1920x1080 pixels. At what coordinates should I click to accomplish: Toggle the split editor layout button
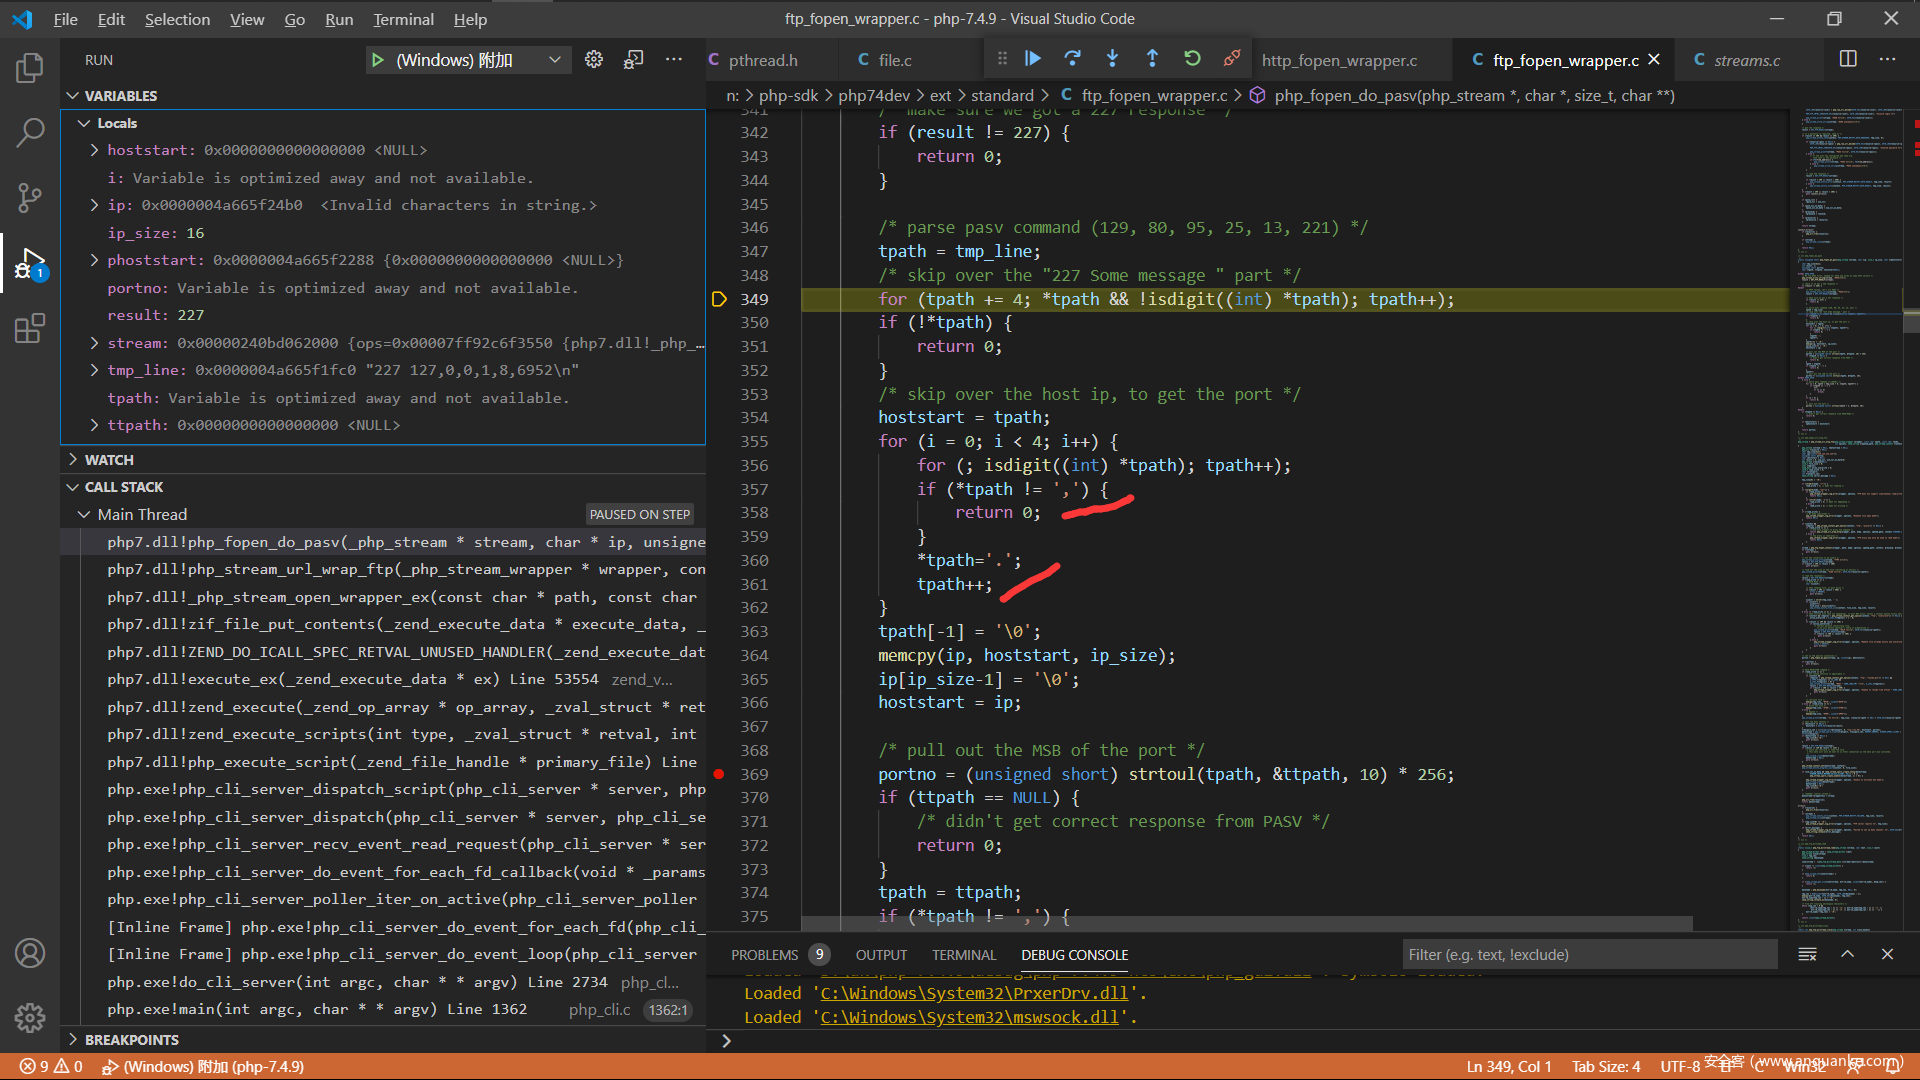(1848, 59)
